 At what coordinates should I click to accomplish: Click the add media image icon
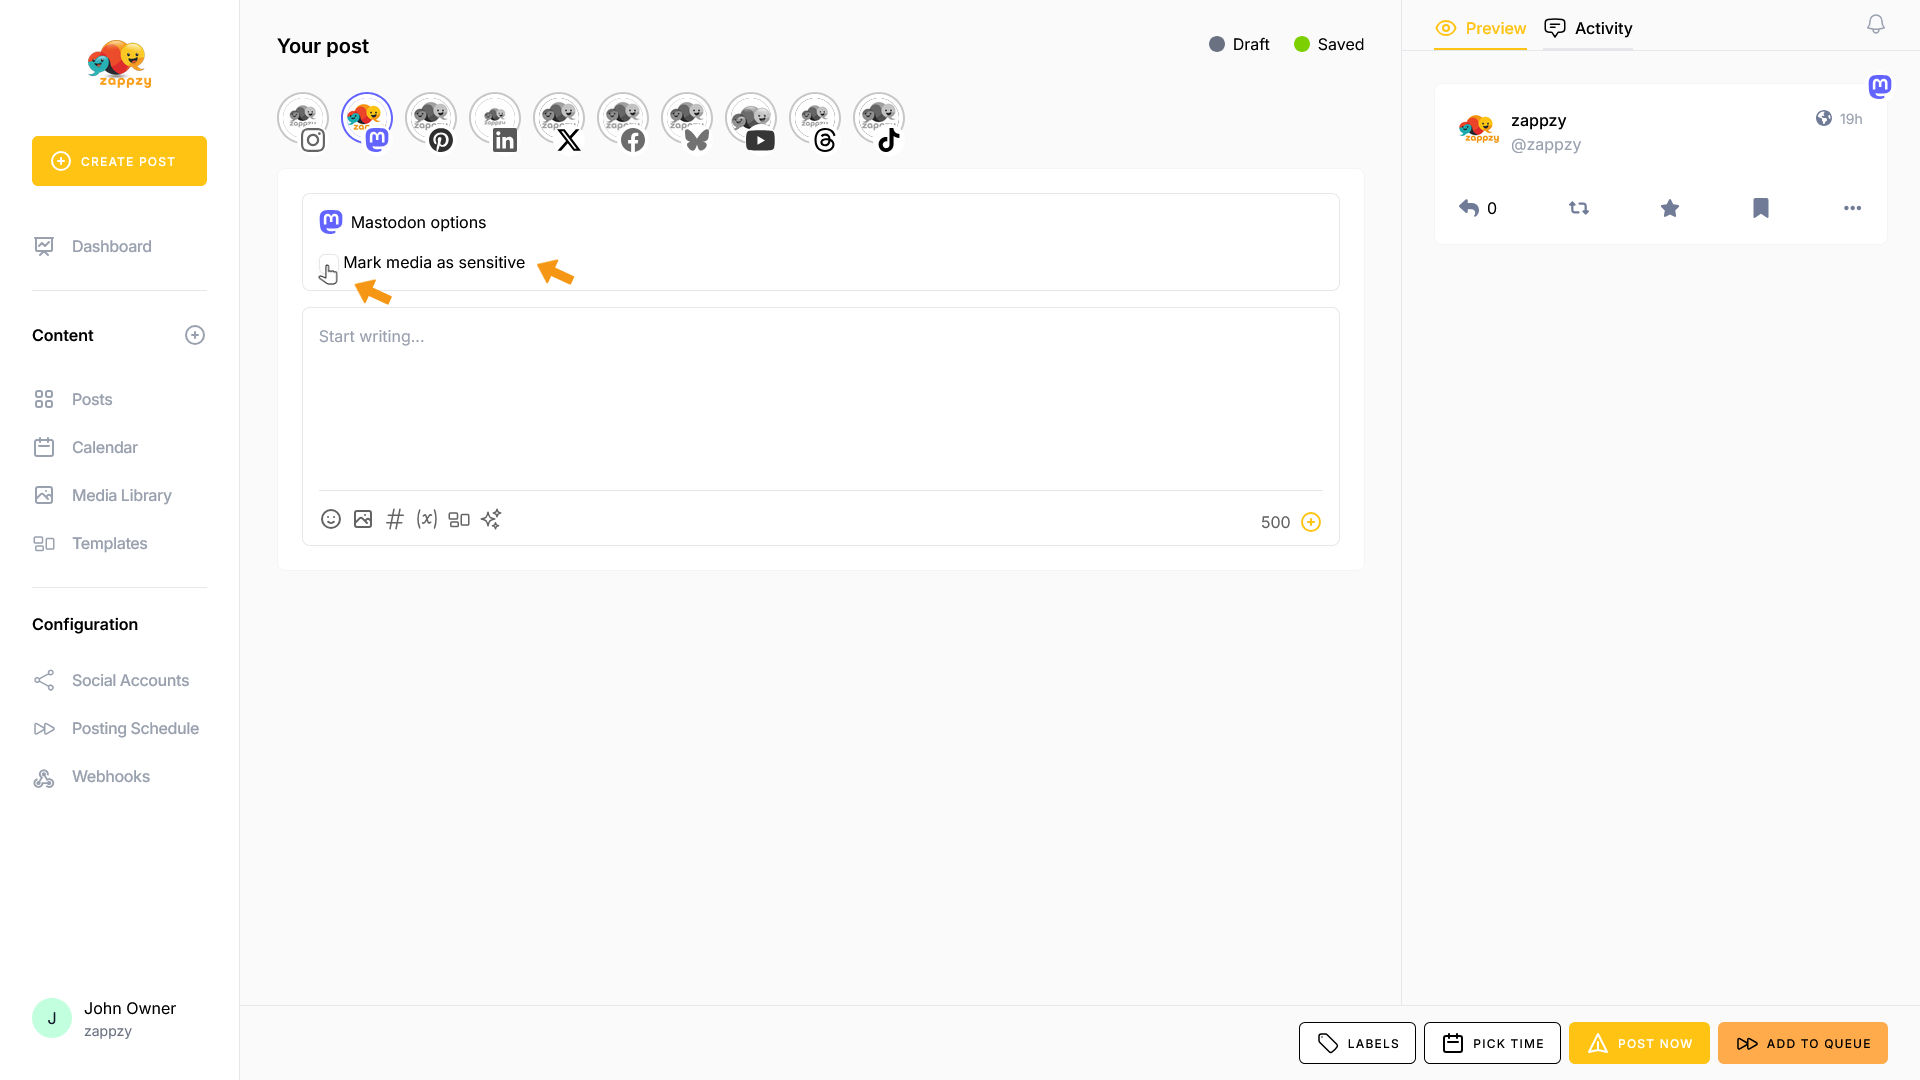coord(363,519)
